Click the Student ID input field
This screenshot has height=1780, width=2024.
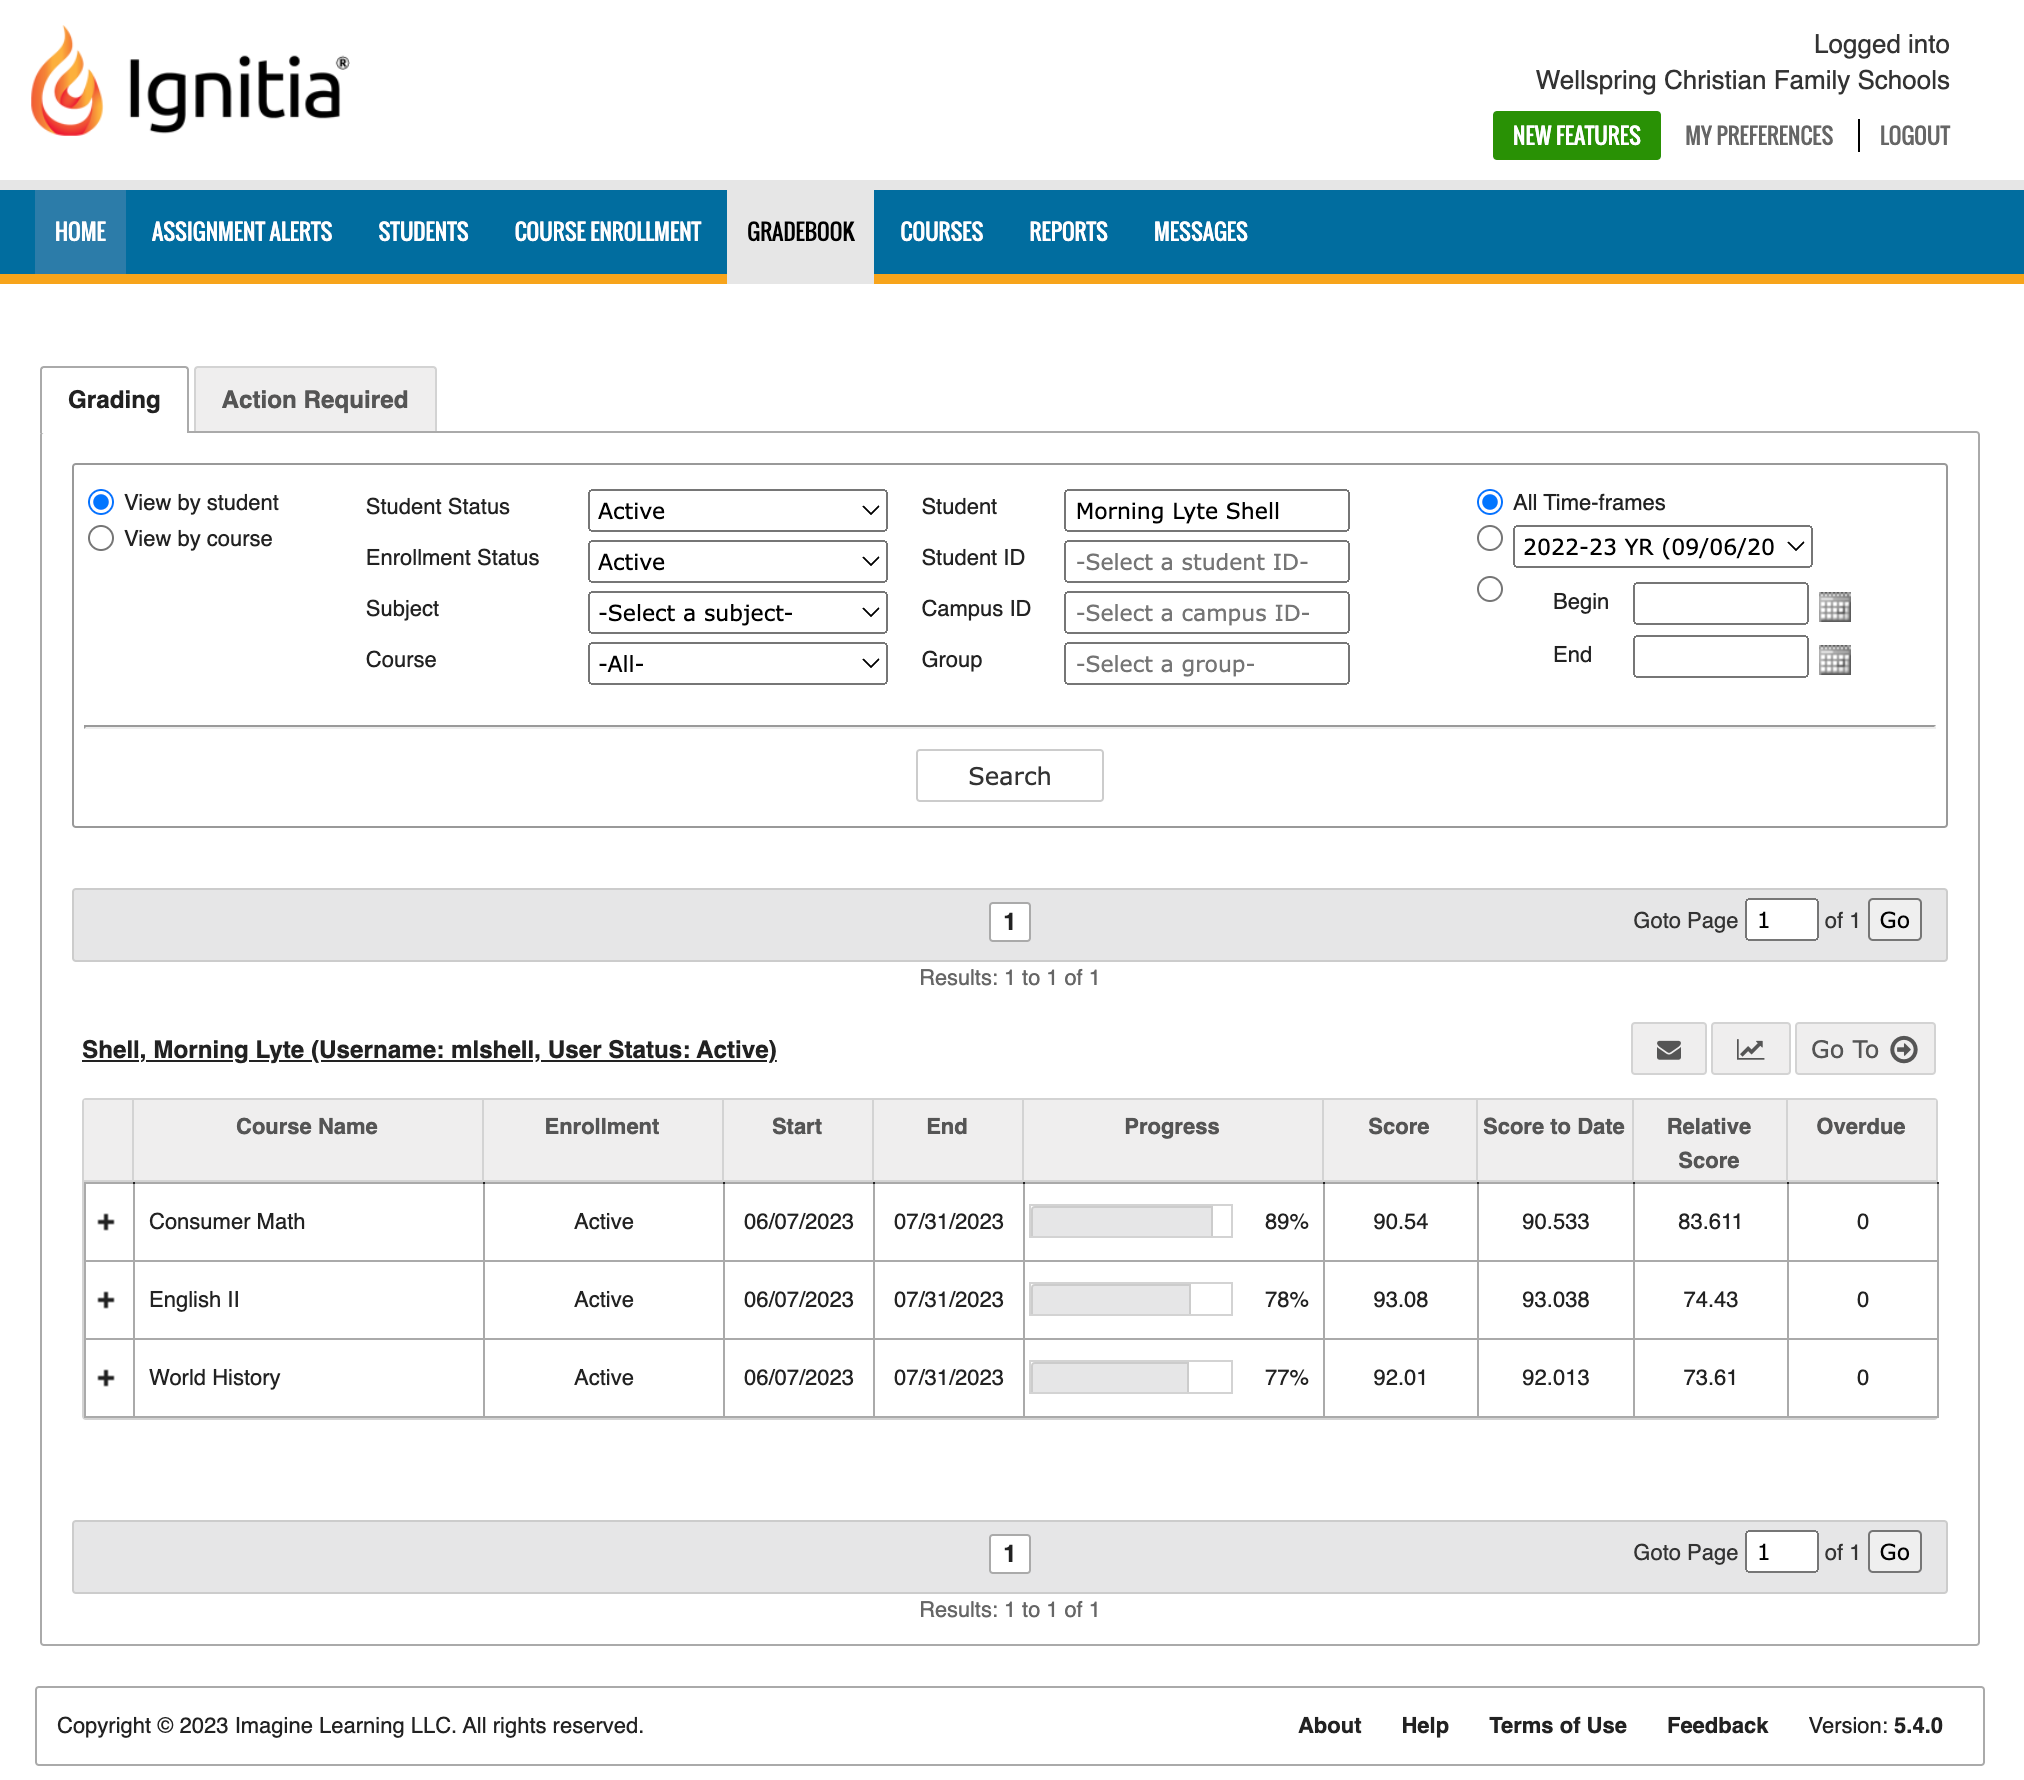coord(1207,562)
